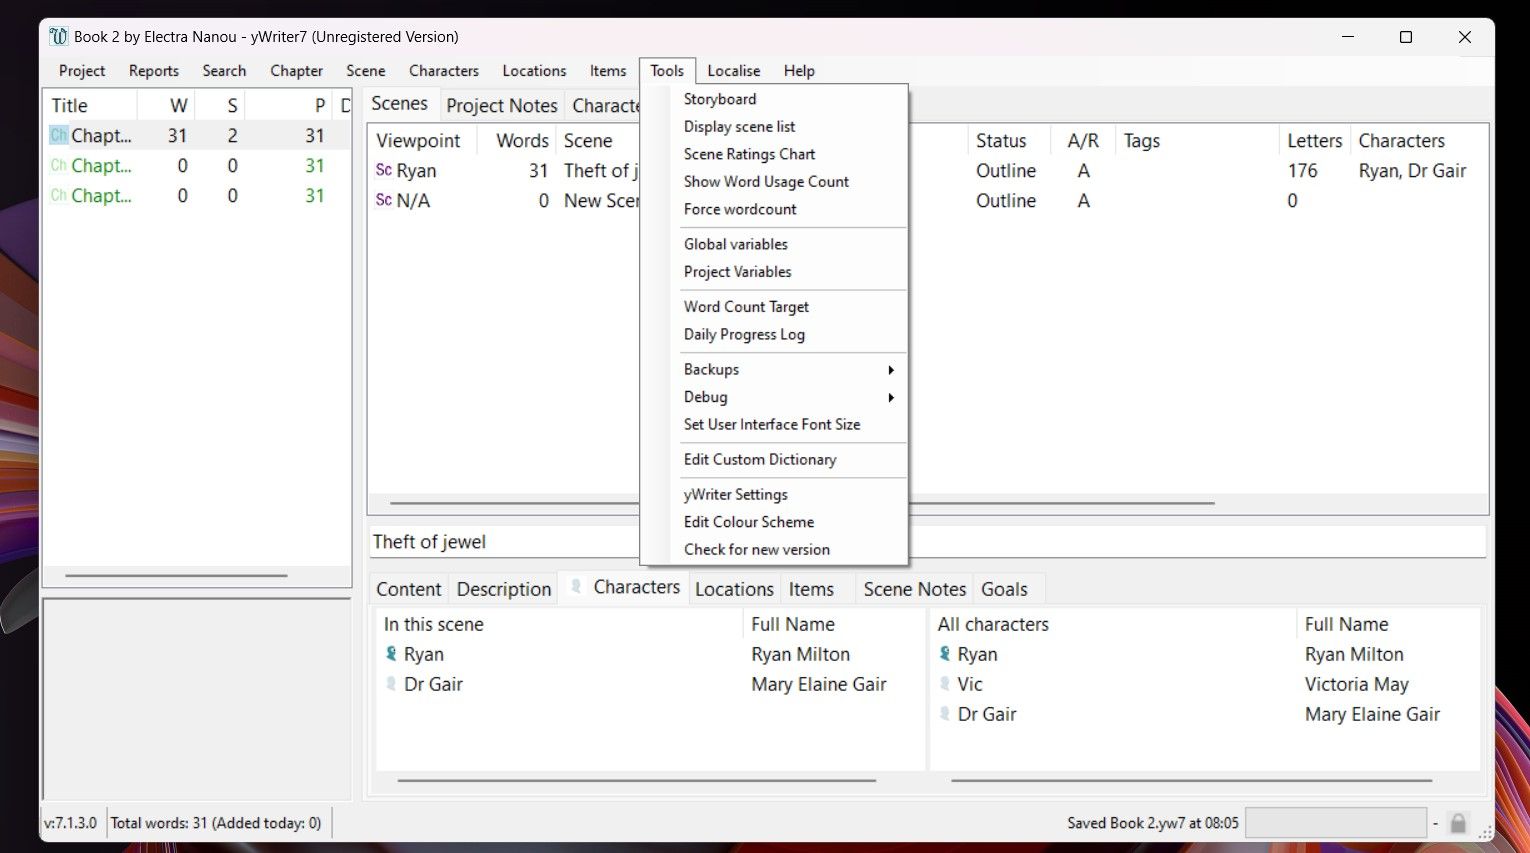1530x853 pixels.
Task: Click the Sc icon beside N/A scene
Action: click(384, 201)
